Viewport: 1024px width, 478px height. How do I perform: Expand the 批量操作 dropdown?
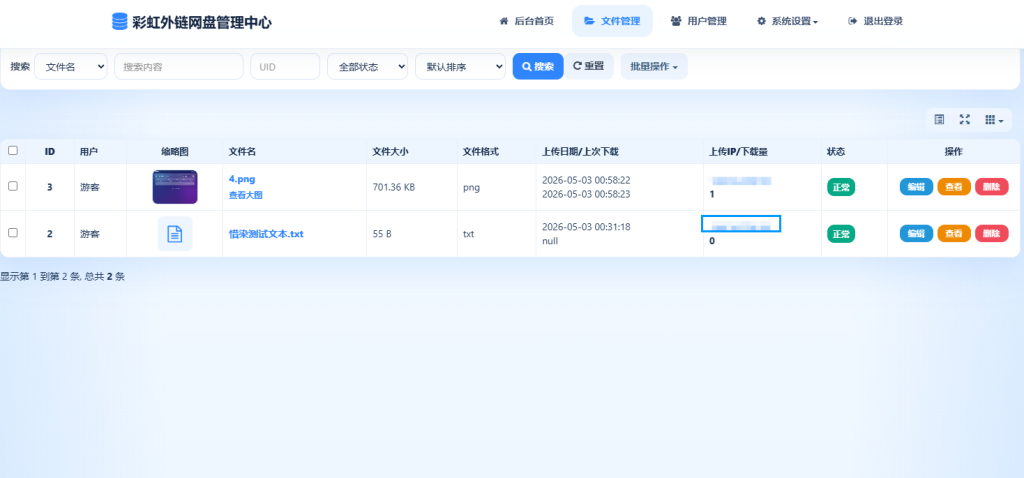(654, 67)
